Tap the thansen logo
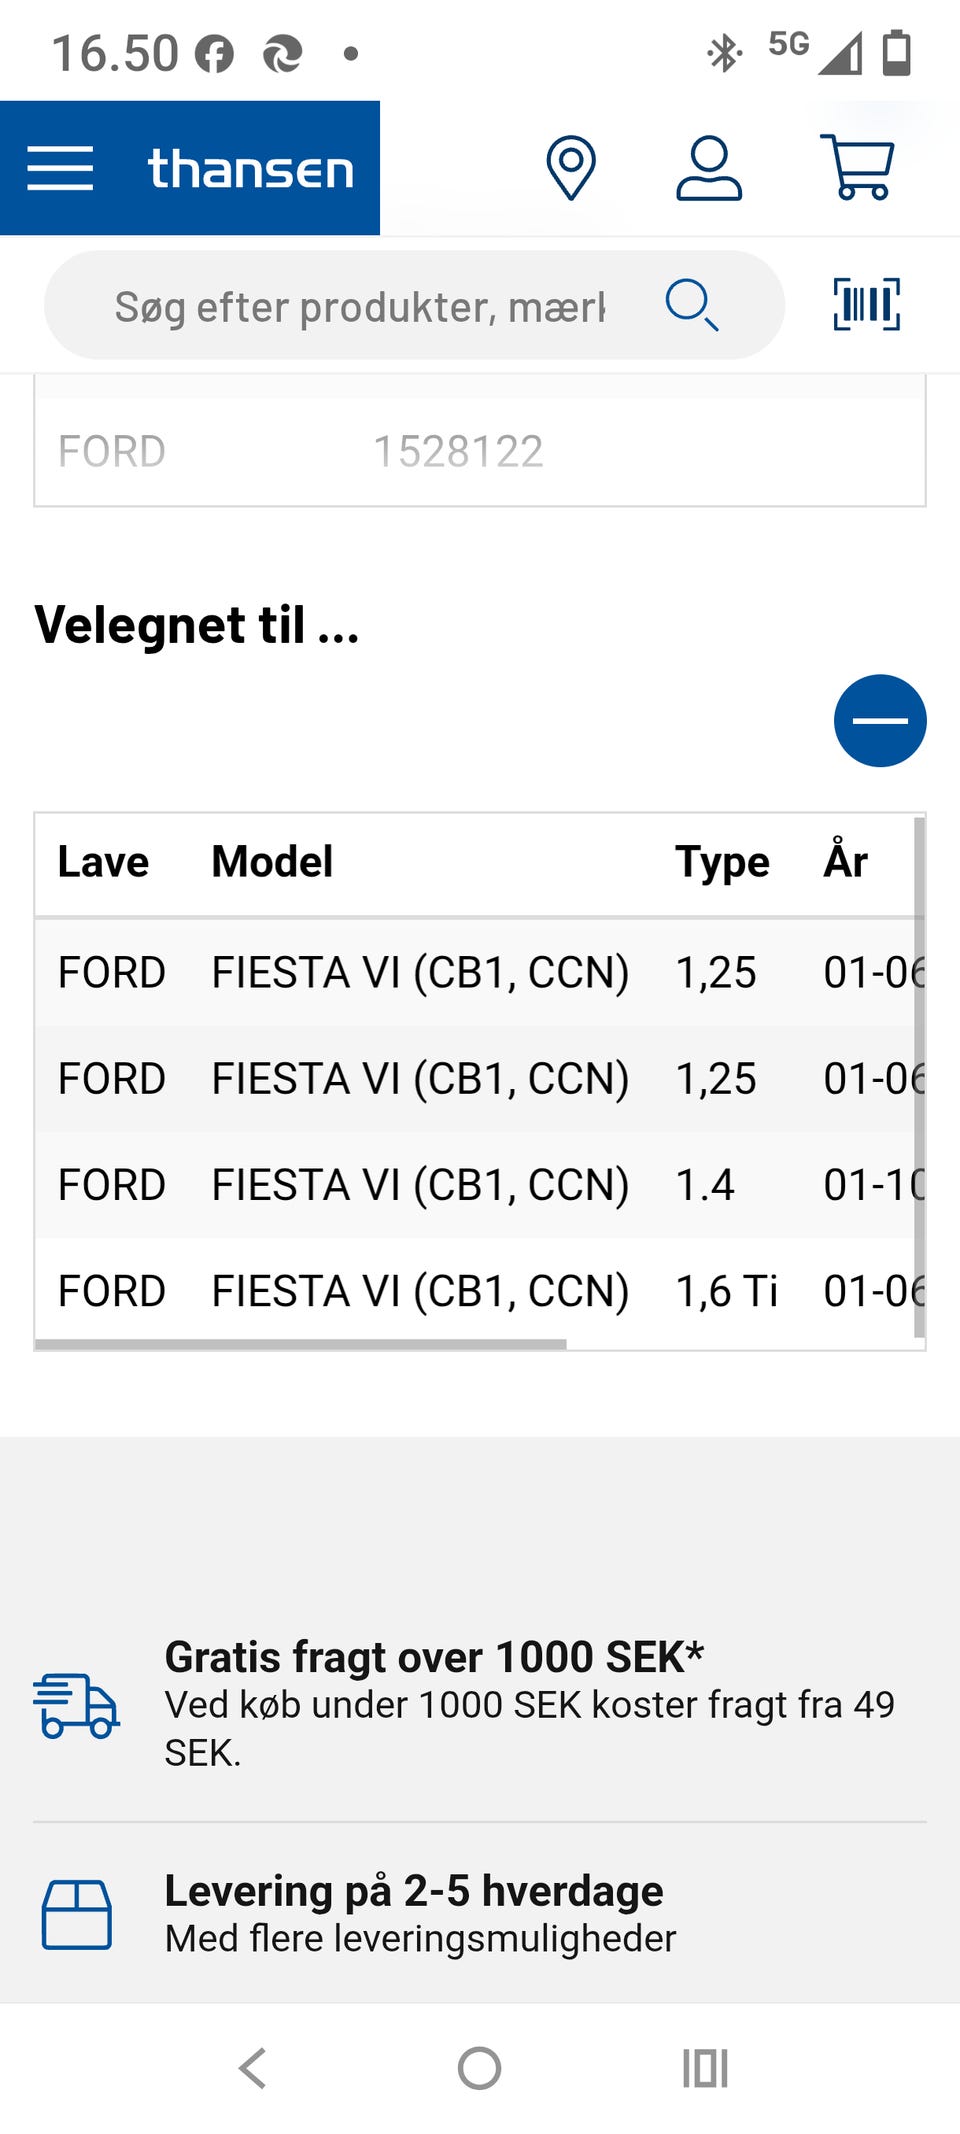 coord(251,168)
